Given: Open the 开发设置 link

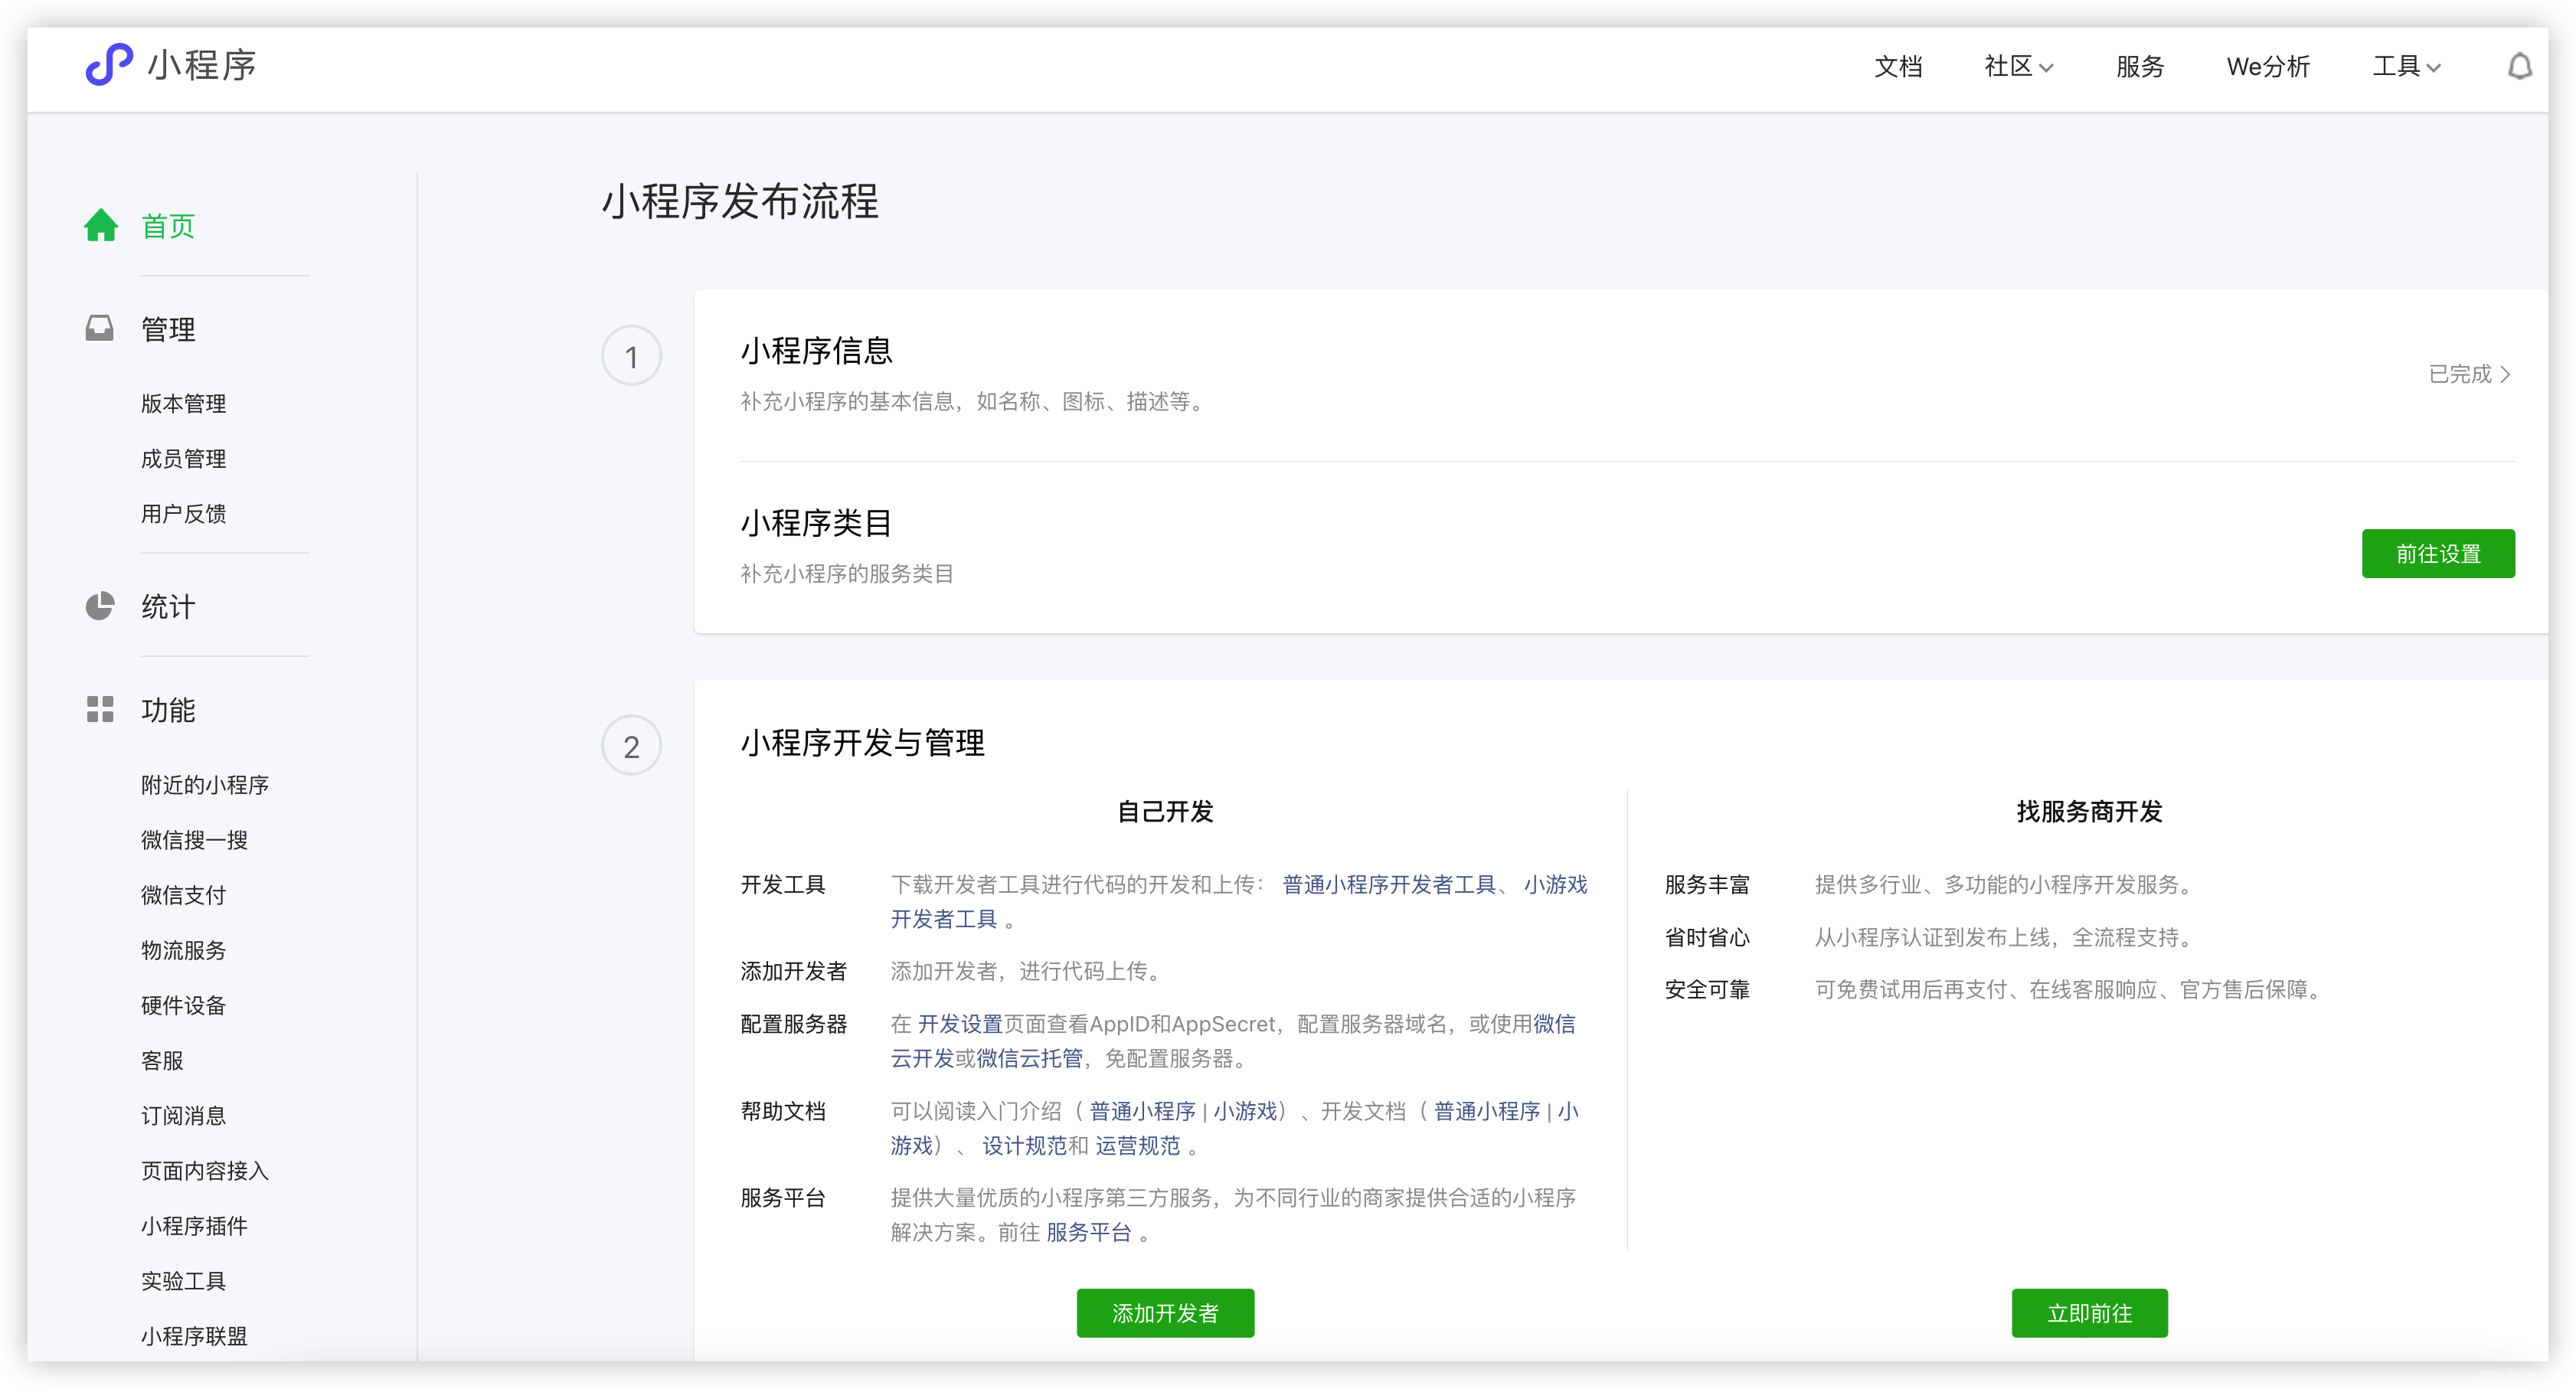Looking at the screenshot, I should pyautogui.click(x=960, y=1024).
